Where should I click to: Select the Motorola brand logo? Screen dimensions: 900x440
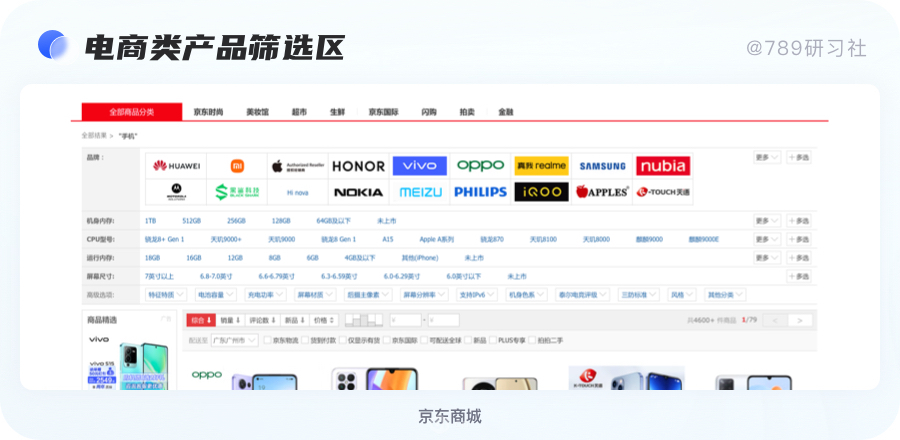[x=176, y=192]
